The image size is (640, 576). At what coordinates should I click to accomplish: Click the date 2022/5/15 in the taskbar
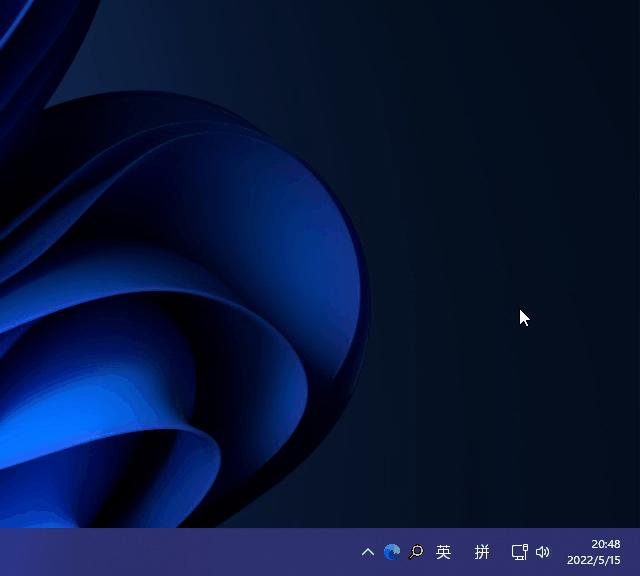[x=594, y=560]
